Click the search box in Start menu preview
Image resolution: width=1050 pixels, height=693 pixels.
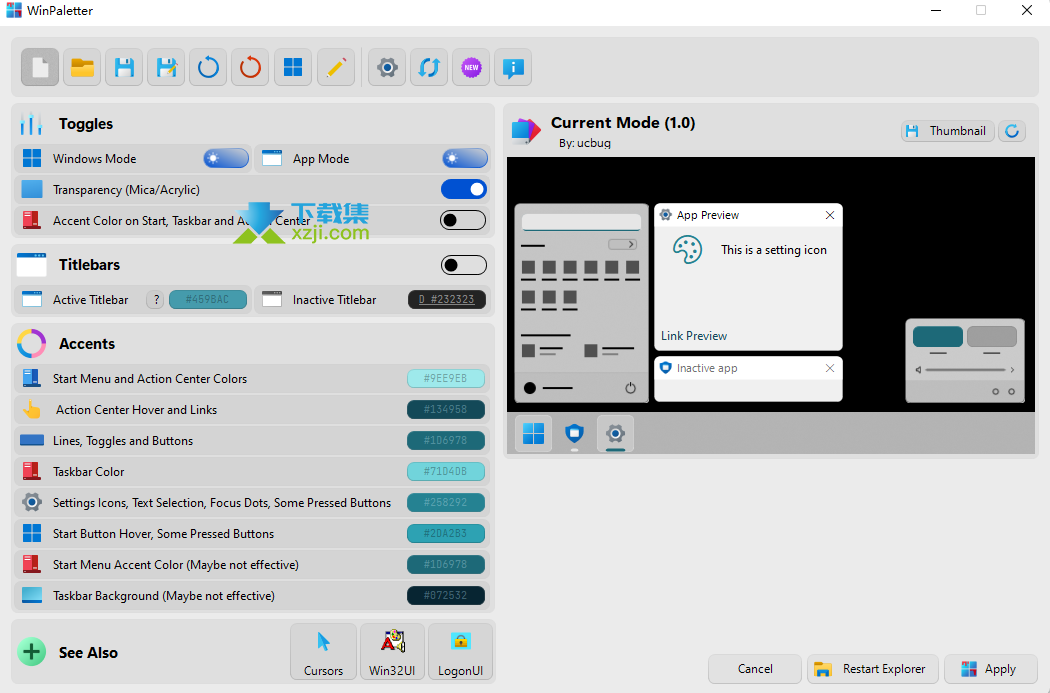click(581, 222)
